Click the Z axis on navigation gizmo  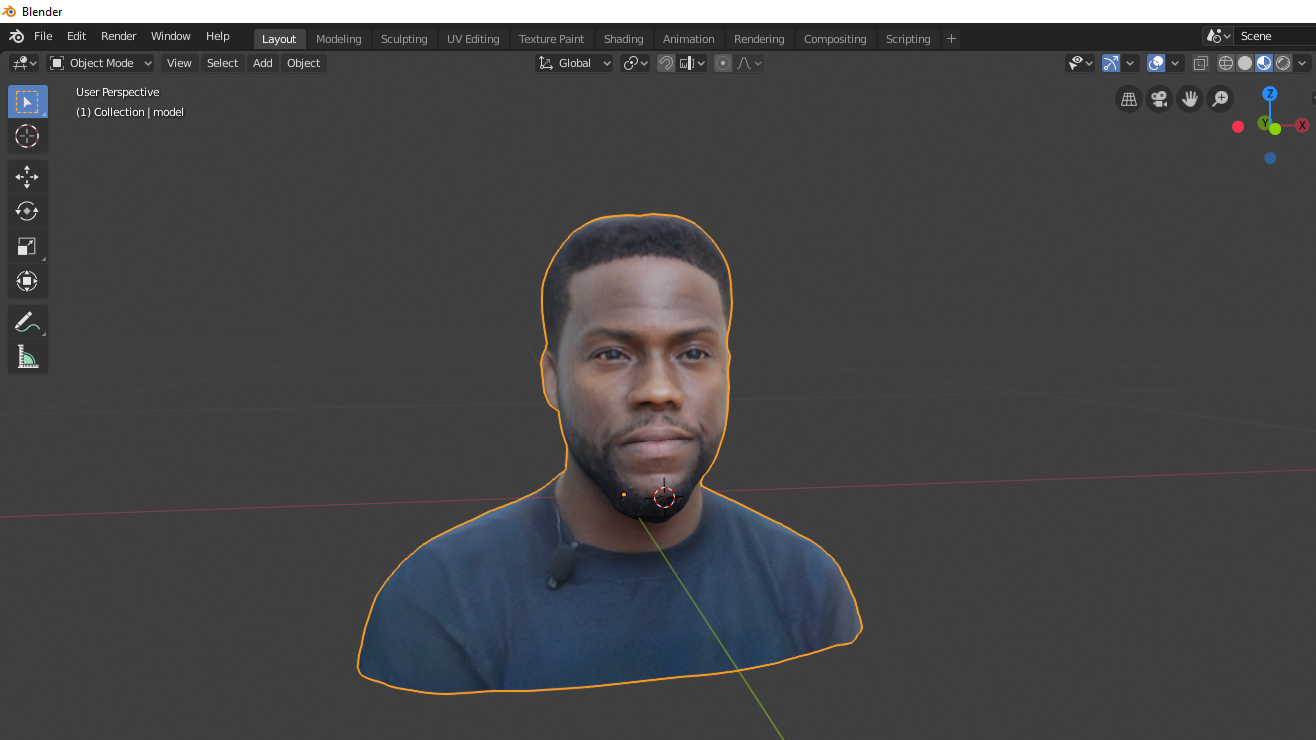1269,94
